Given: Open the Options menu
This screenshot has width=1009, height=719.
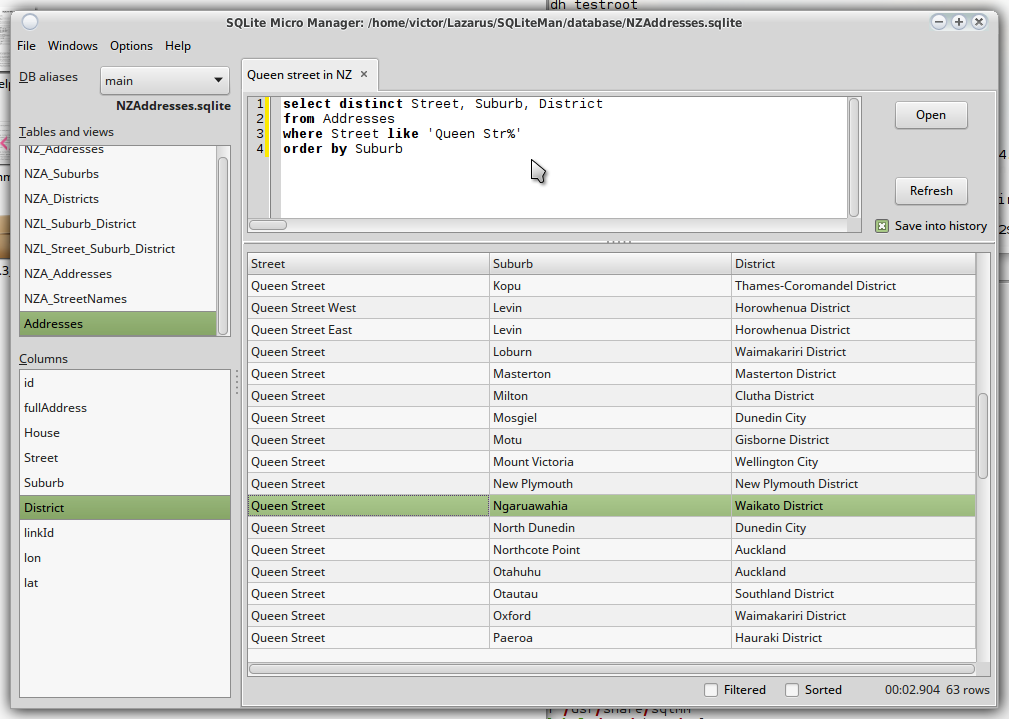Looking at the screenshot, I should [x=130, y=45].
